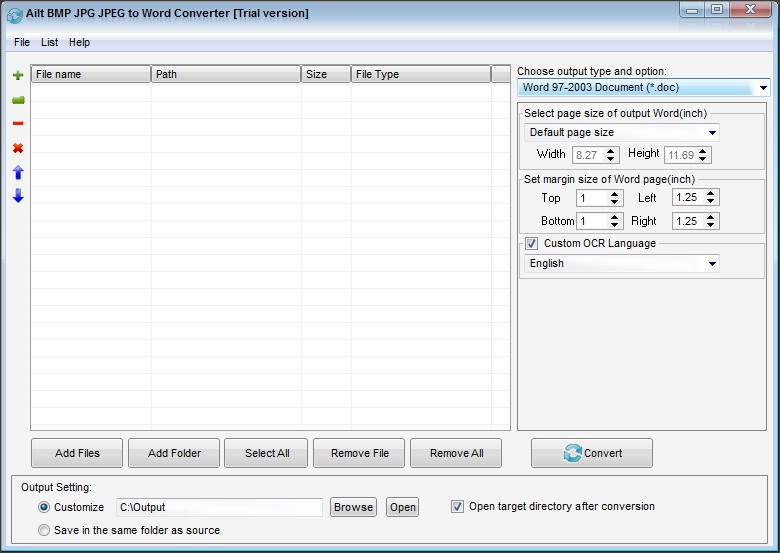The width and height of the screenshot is (780, 553).
Task: Increase the Bottom margin value
Action: pos(614,217)
